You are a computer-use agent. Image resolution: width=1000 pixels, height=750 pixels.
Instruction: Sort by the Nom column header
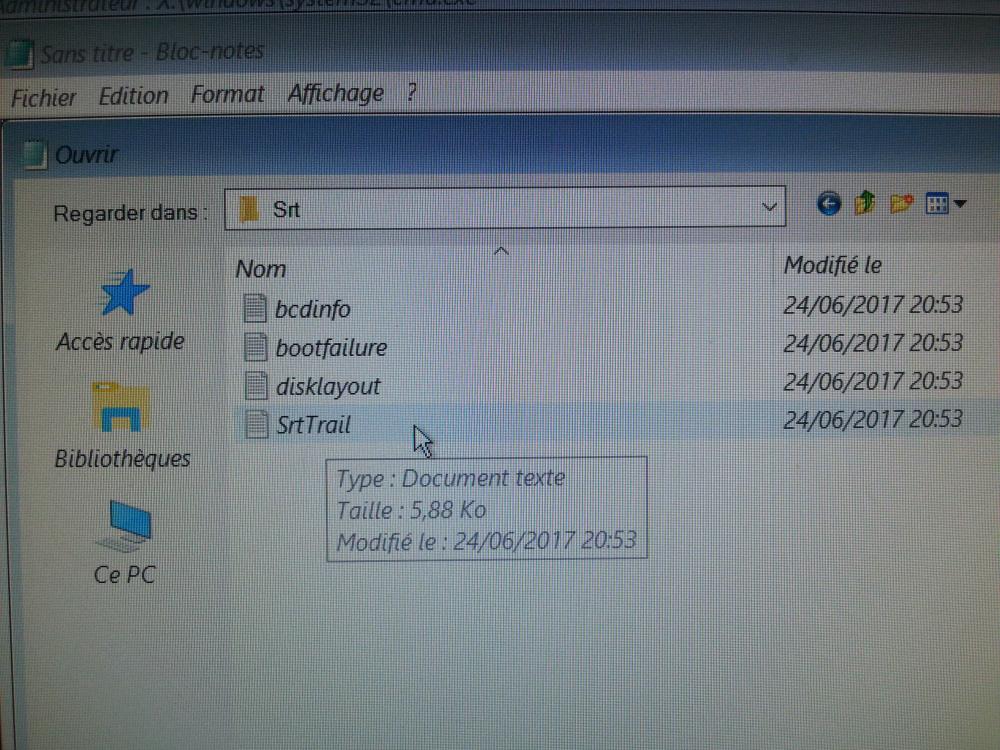click(261, 268)
